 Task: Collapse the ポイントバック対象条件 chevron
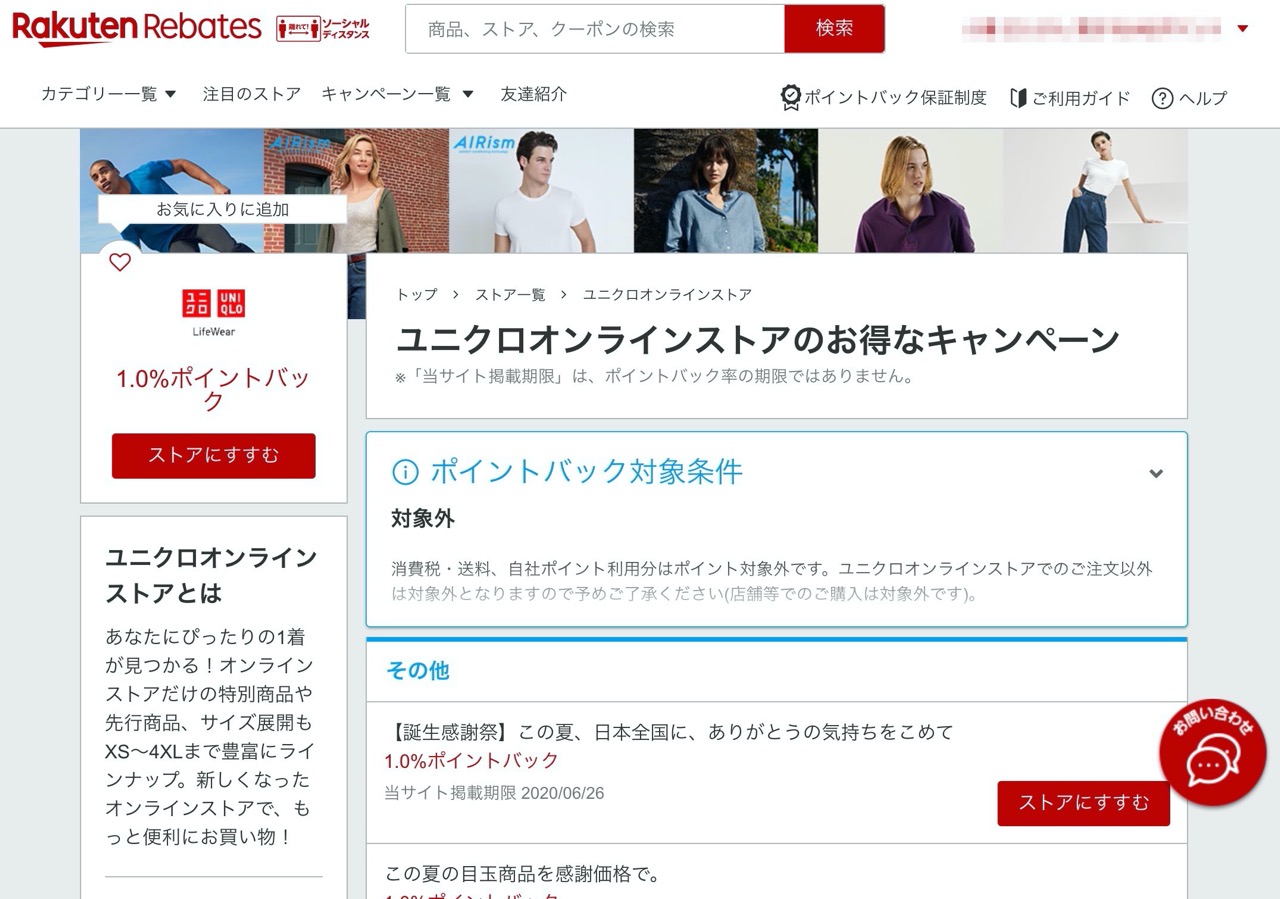pos(1156,473)
